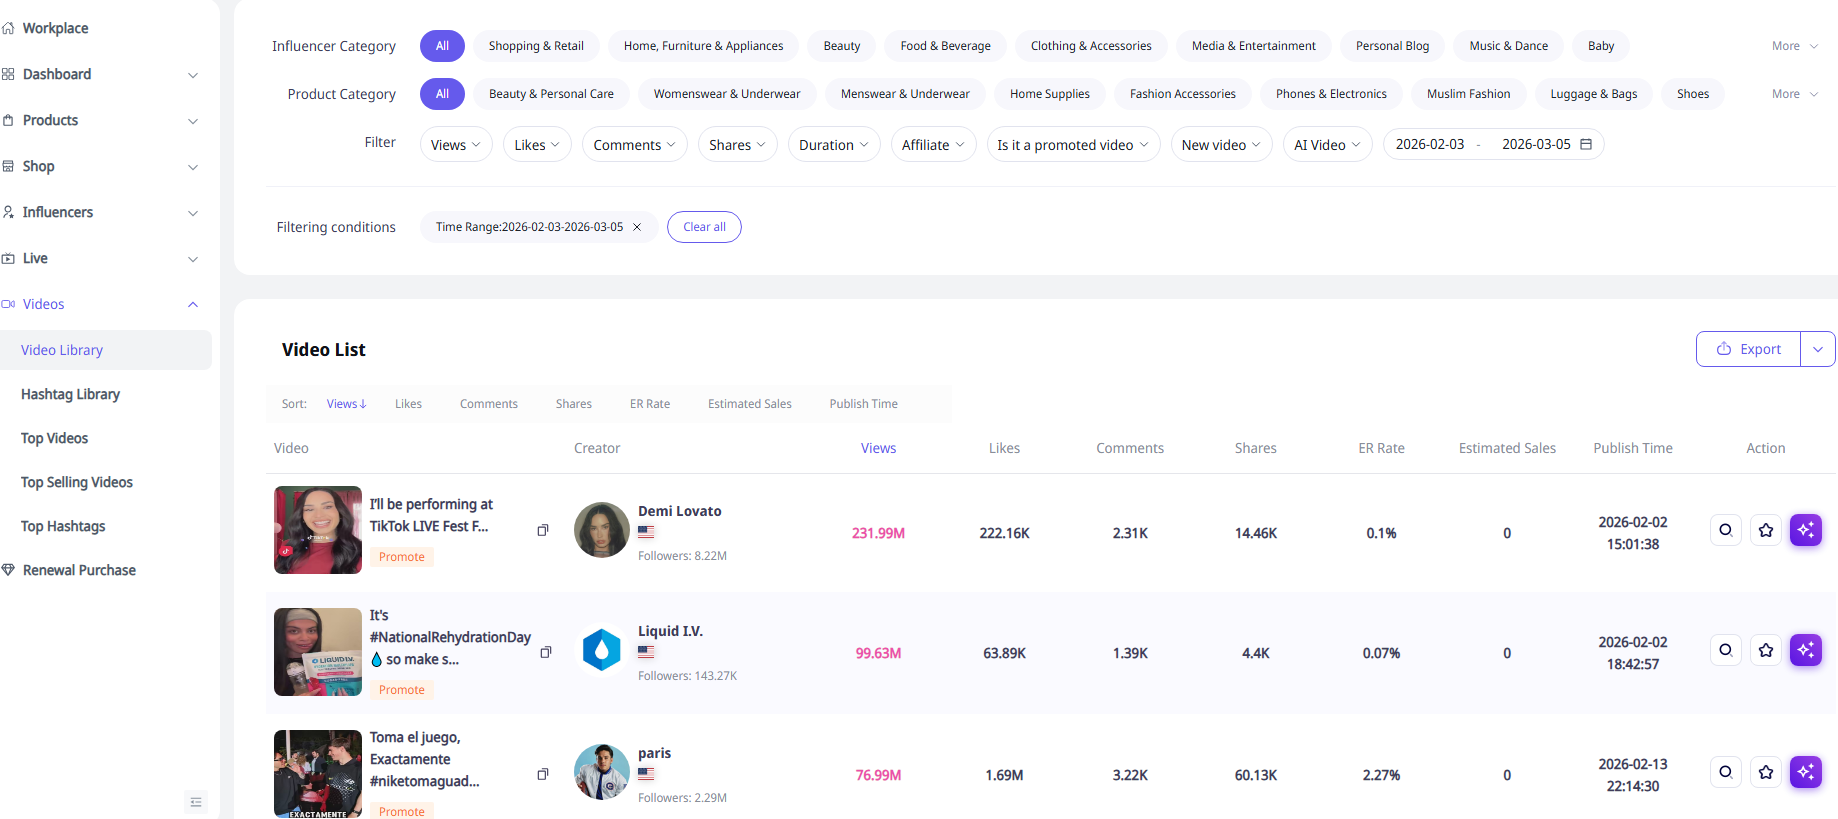Remove the Time Range filter condition

click(637, 227)
